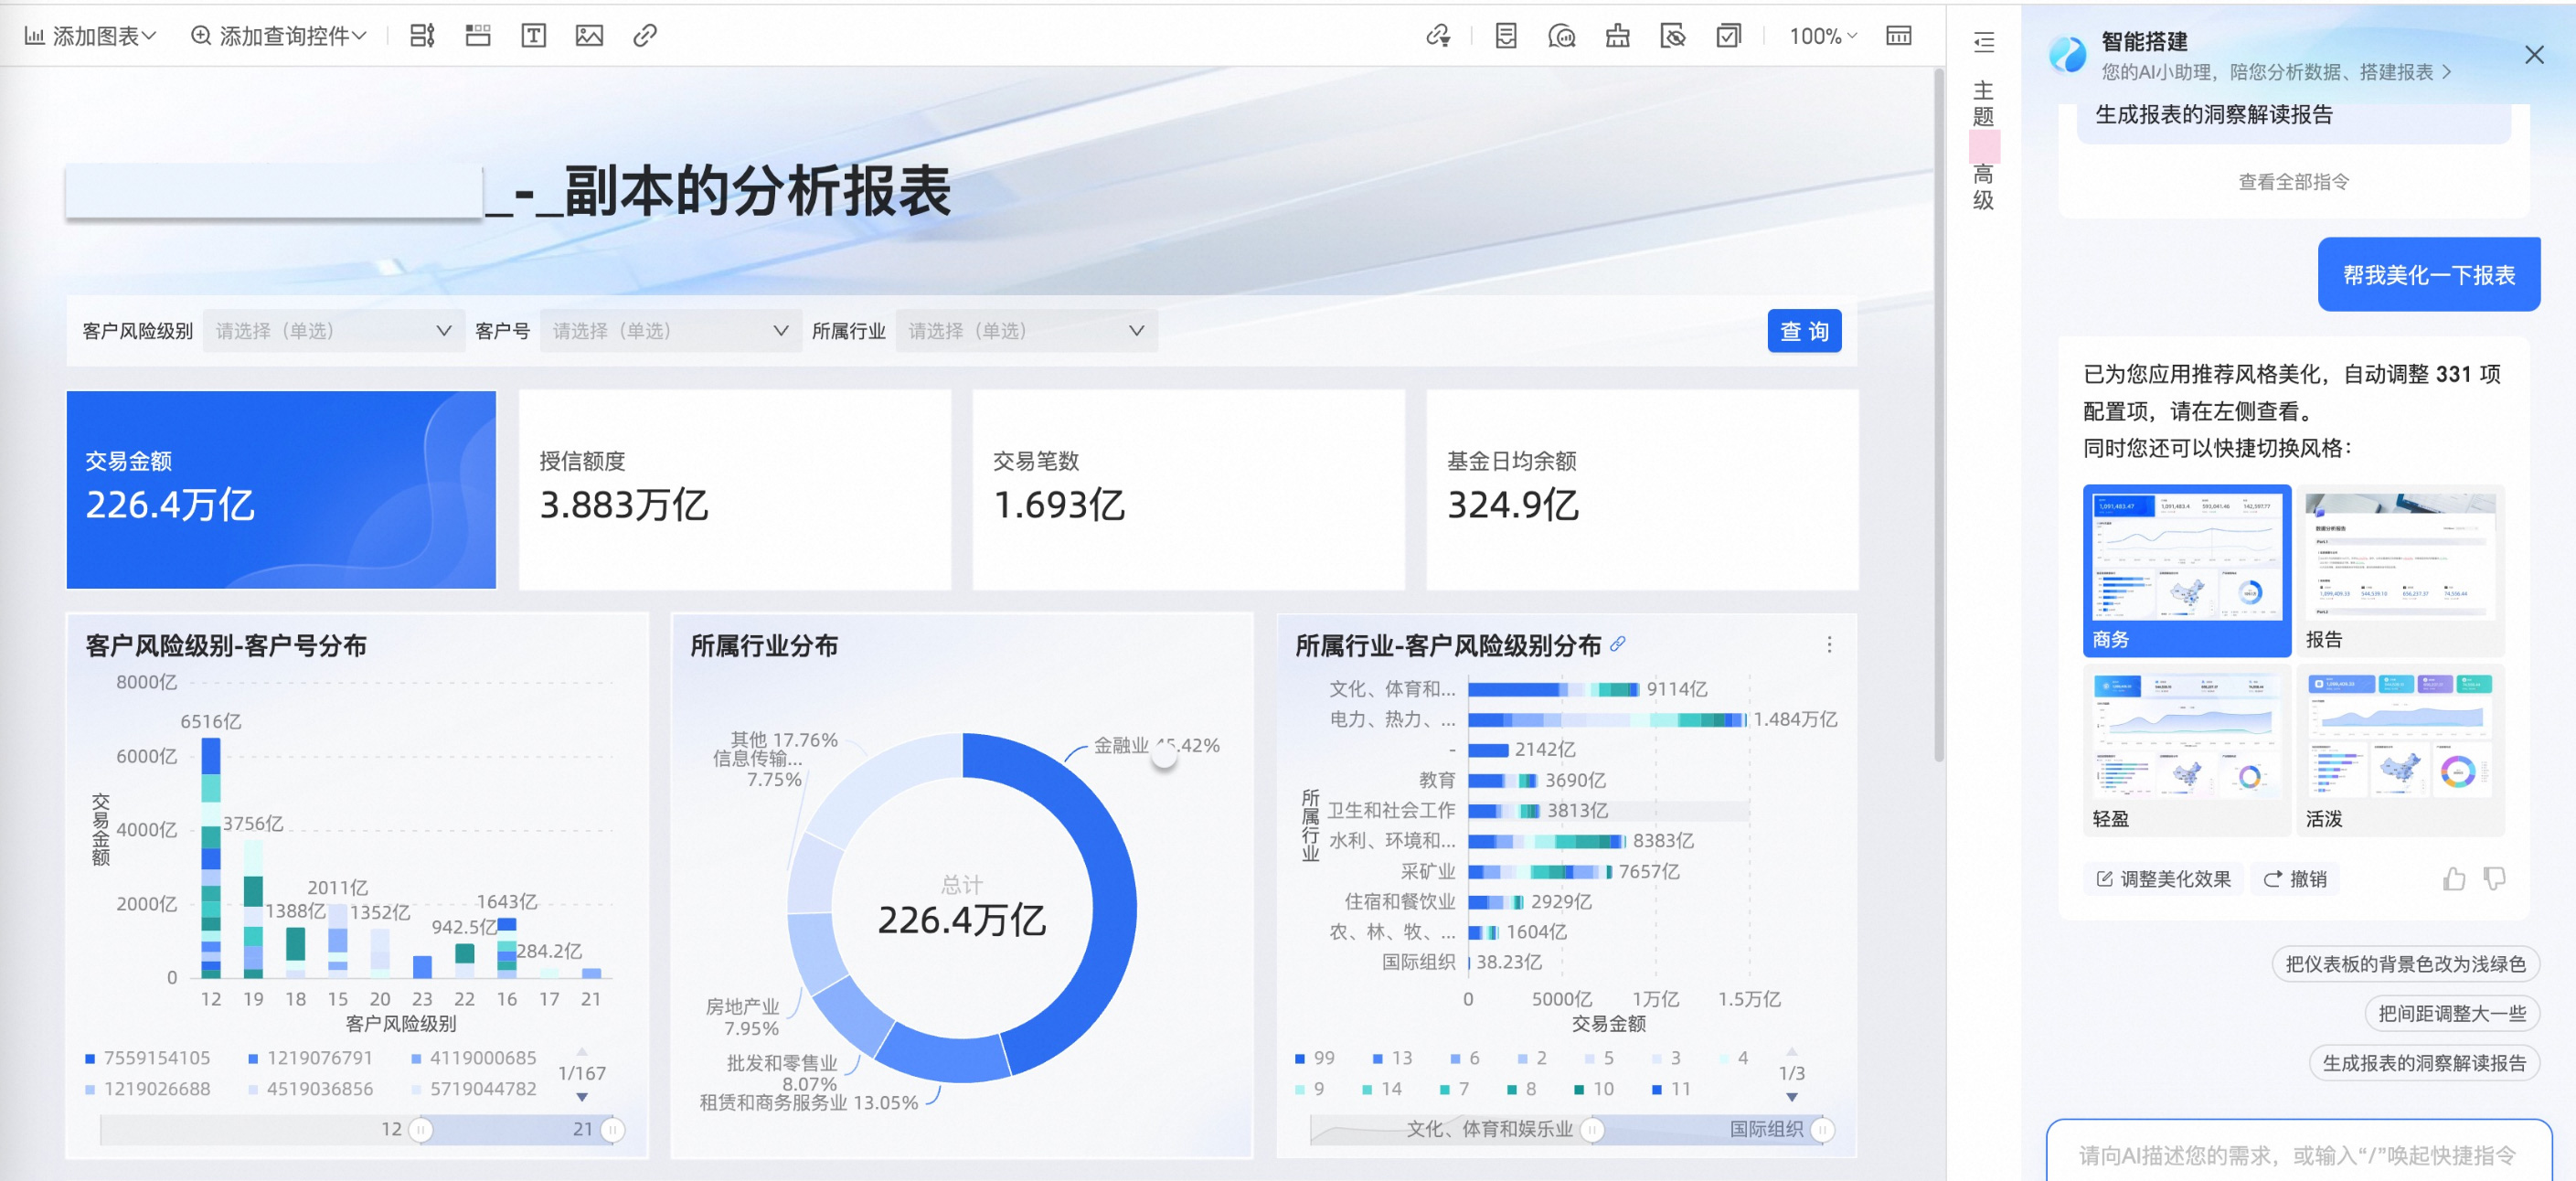Open the three-dot menu of risk distribution chart
Screen dimensions: 2576x1181
[x=1829, y=645]
